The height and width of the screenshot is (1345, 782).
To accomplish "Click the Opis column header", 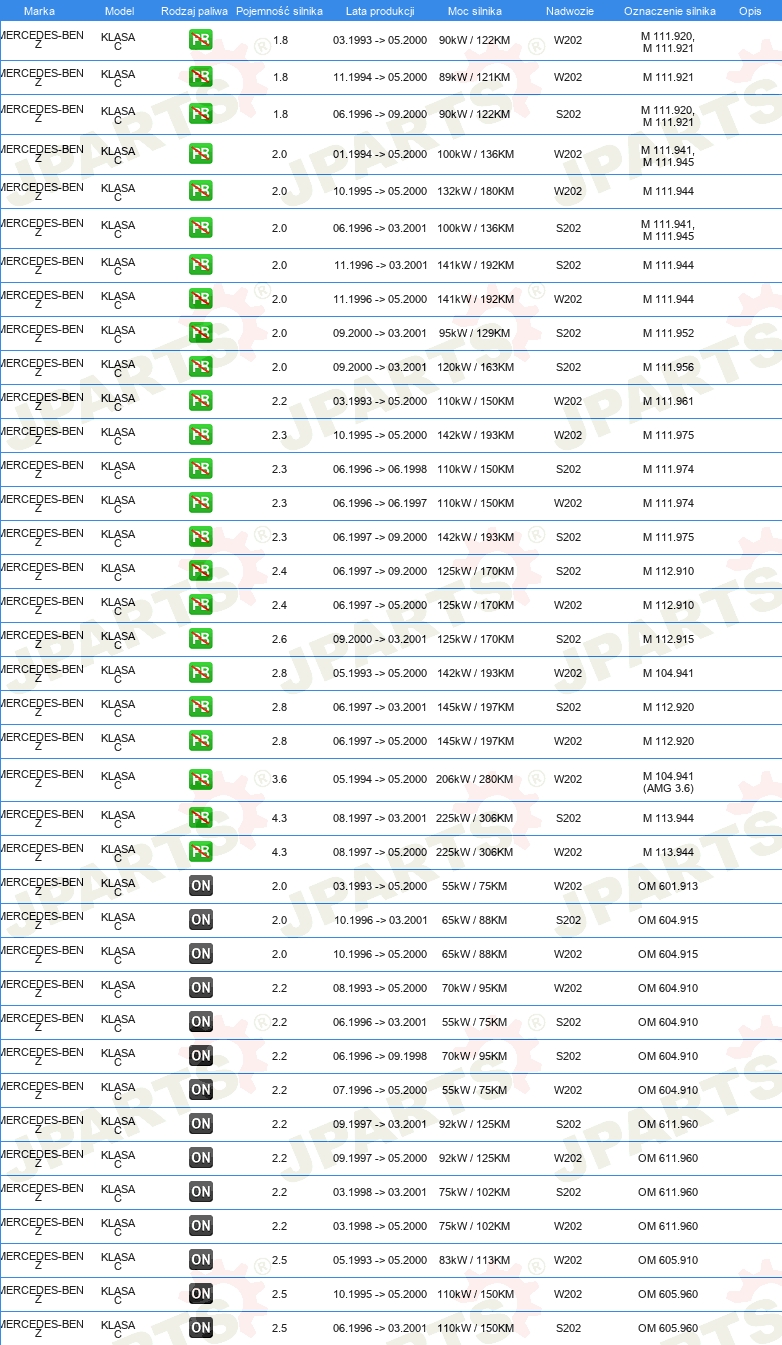I will (x=749, y=11).
